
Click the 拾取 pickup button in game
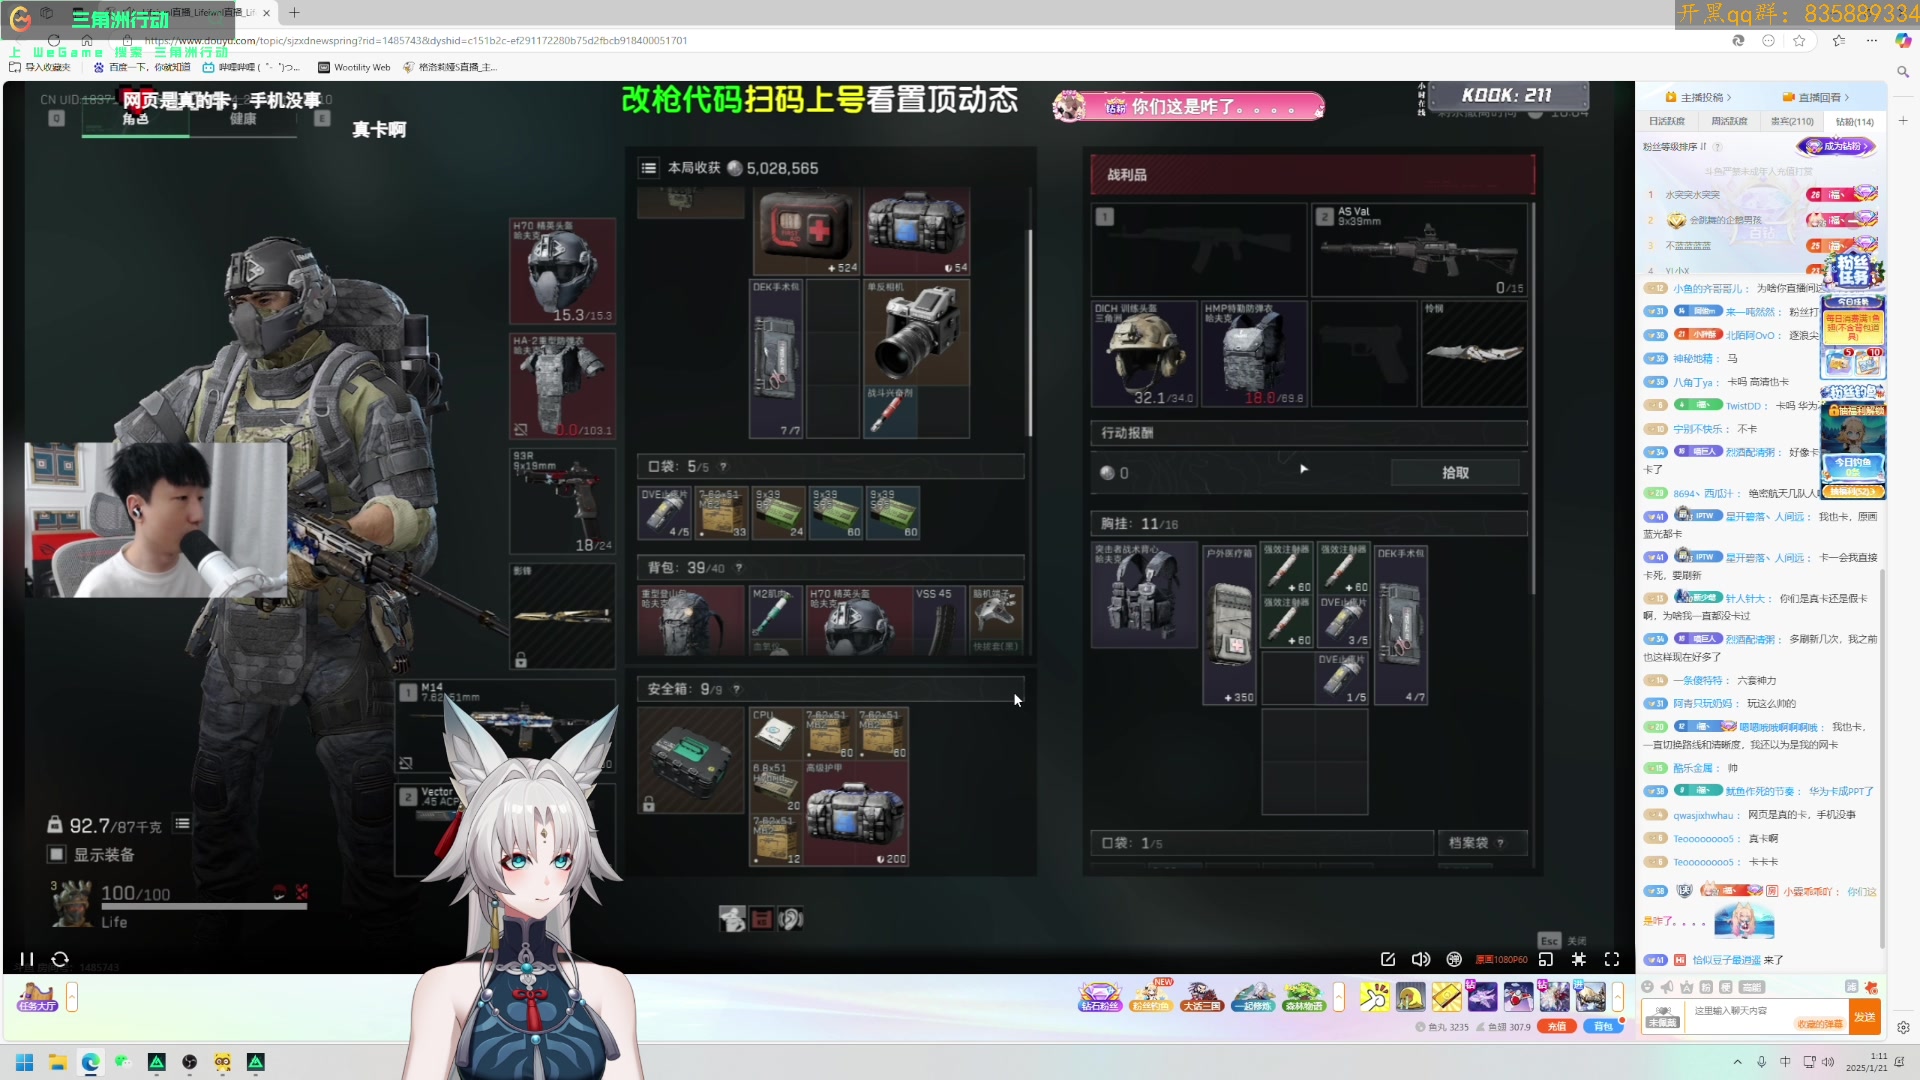click(x=1455, y=472)
